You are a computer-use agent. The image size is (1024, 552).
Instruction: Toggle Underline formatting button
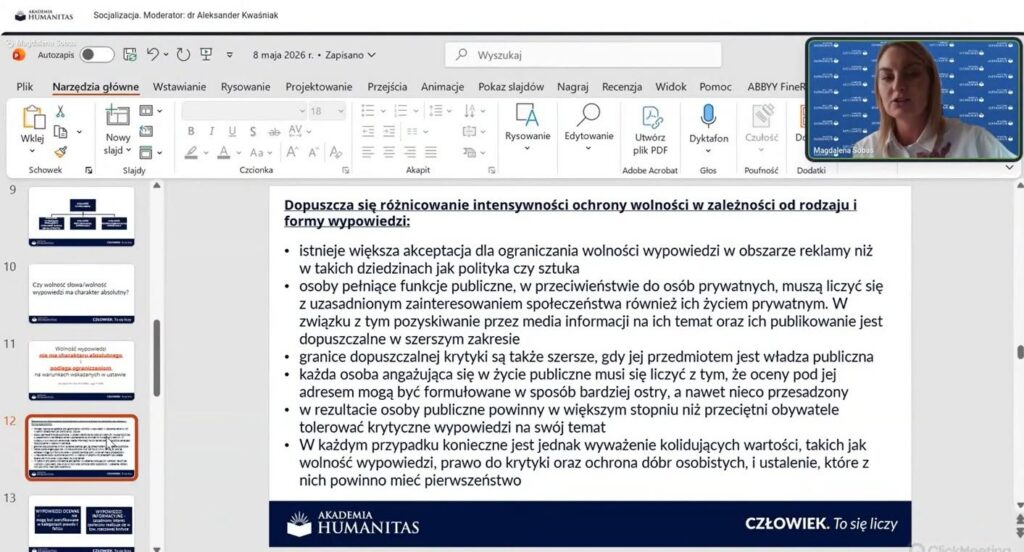tap(232, 131)
